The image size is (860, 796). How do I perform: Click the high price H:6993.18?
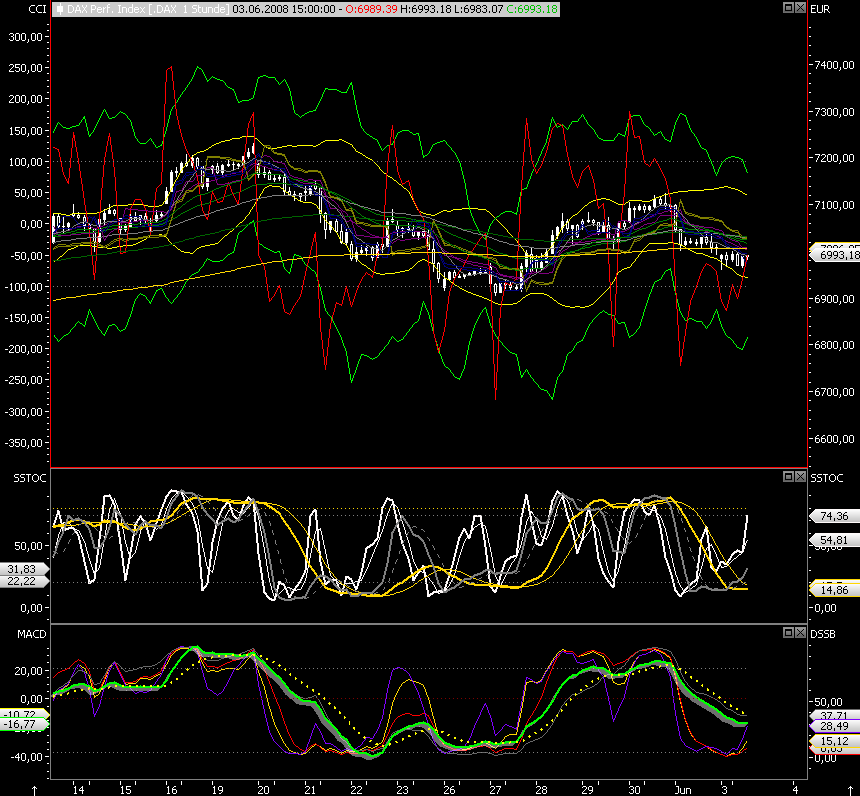(x=425, y=9)
